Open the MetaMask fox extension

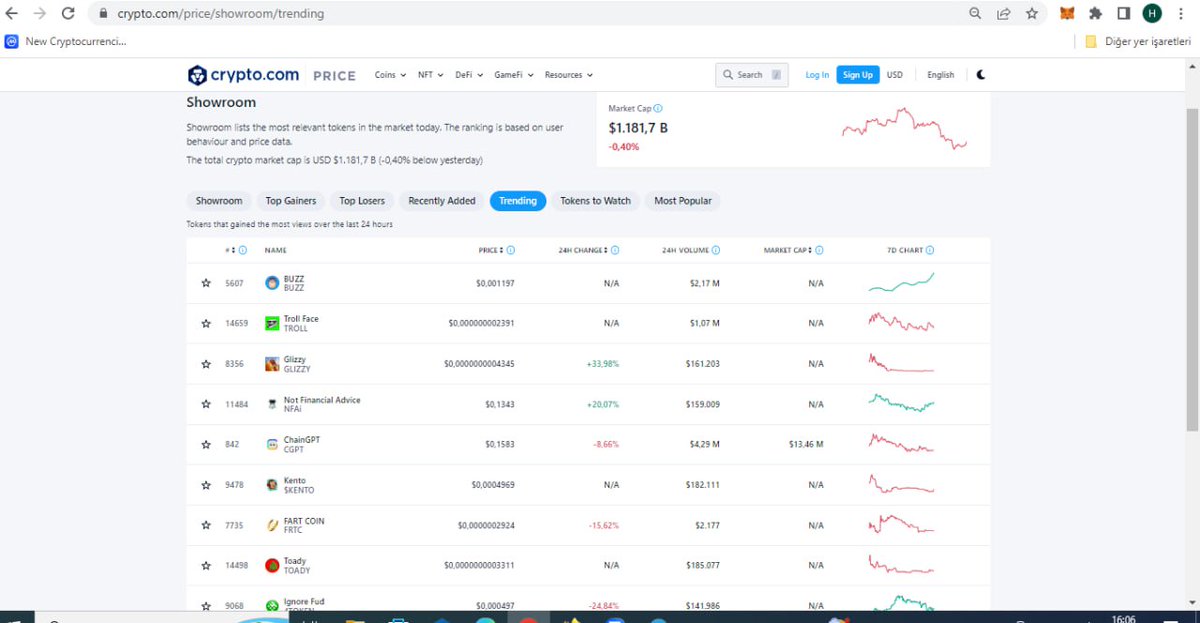(1067, 14)
